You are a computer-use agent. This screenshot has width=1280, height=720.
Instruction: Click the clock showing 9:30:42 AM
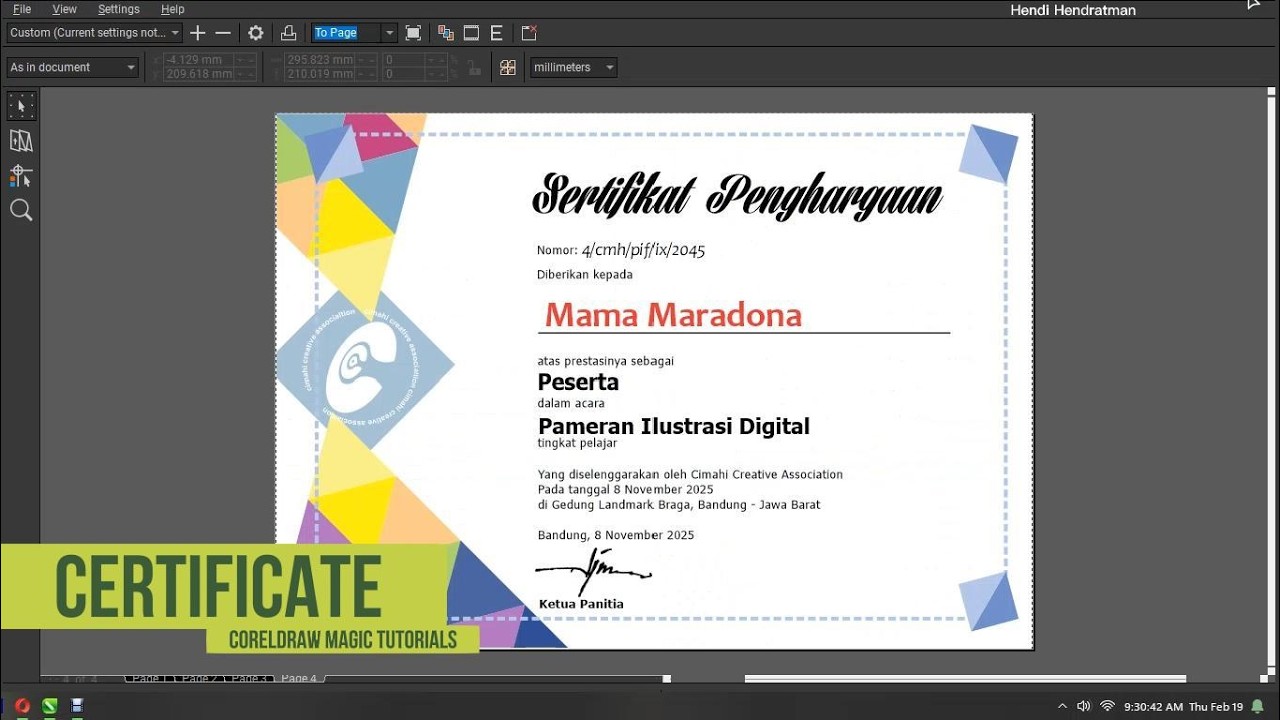click(x=1153, y=706)
